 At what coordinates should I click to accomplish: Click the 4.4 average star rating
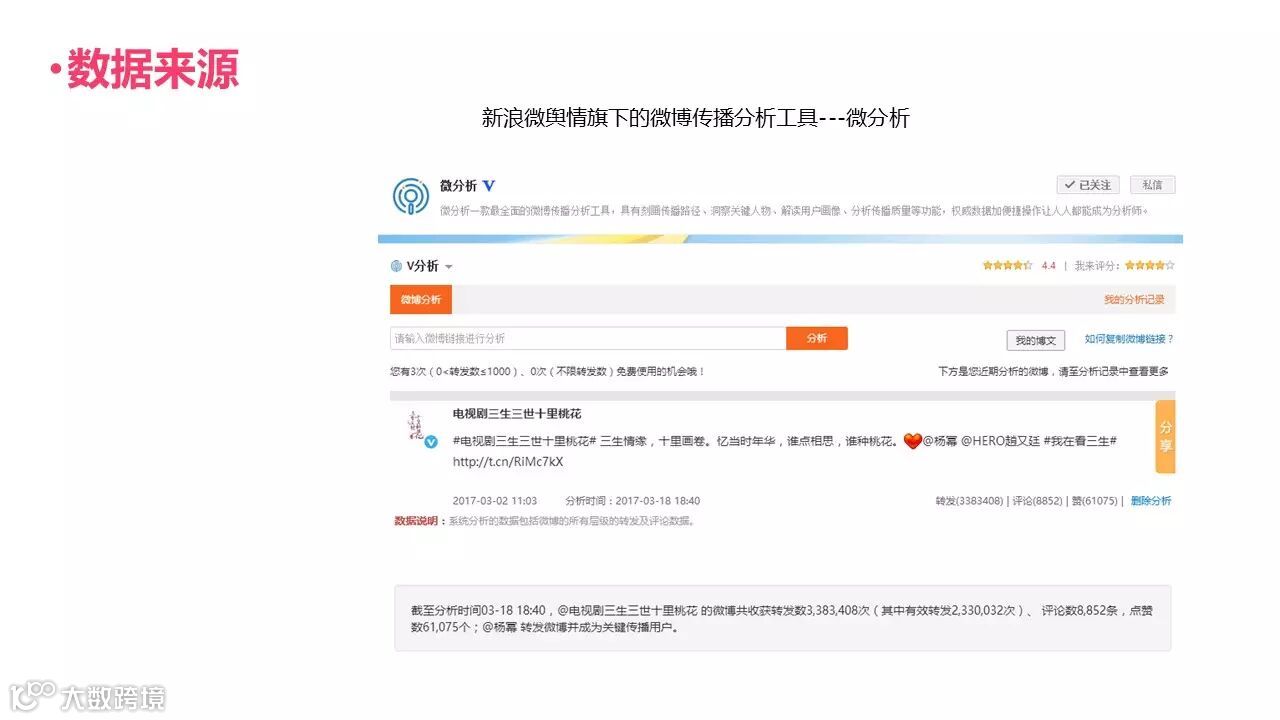pyautogui.click(x=1007, y=266)
